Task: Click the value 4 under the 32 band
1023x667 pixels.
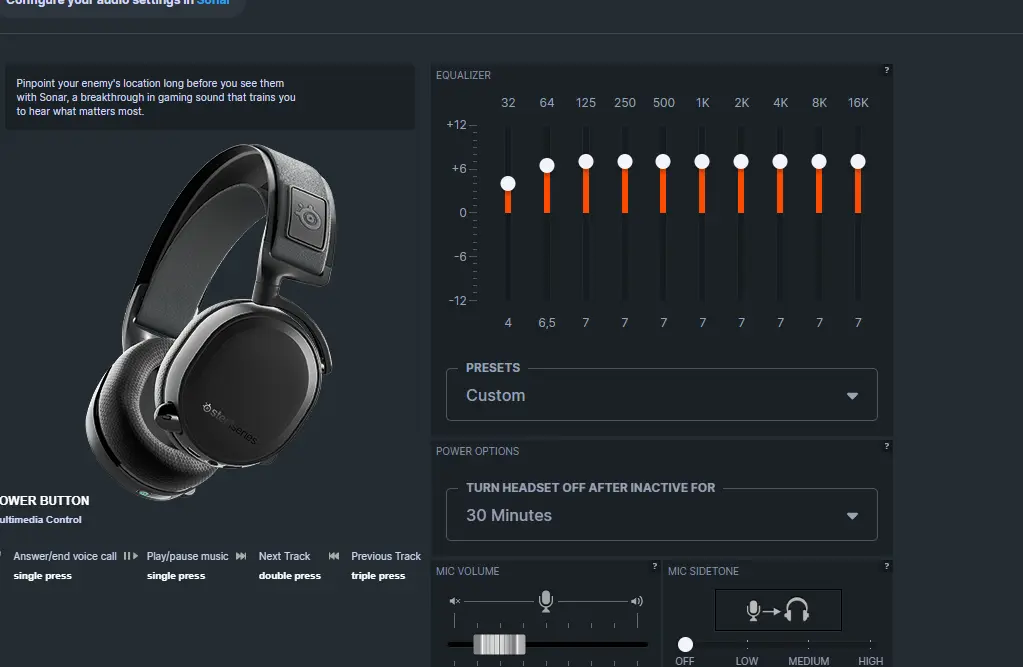Action: (508, 322)
